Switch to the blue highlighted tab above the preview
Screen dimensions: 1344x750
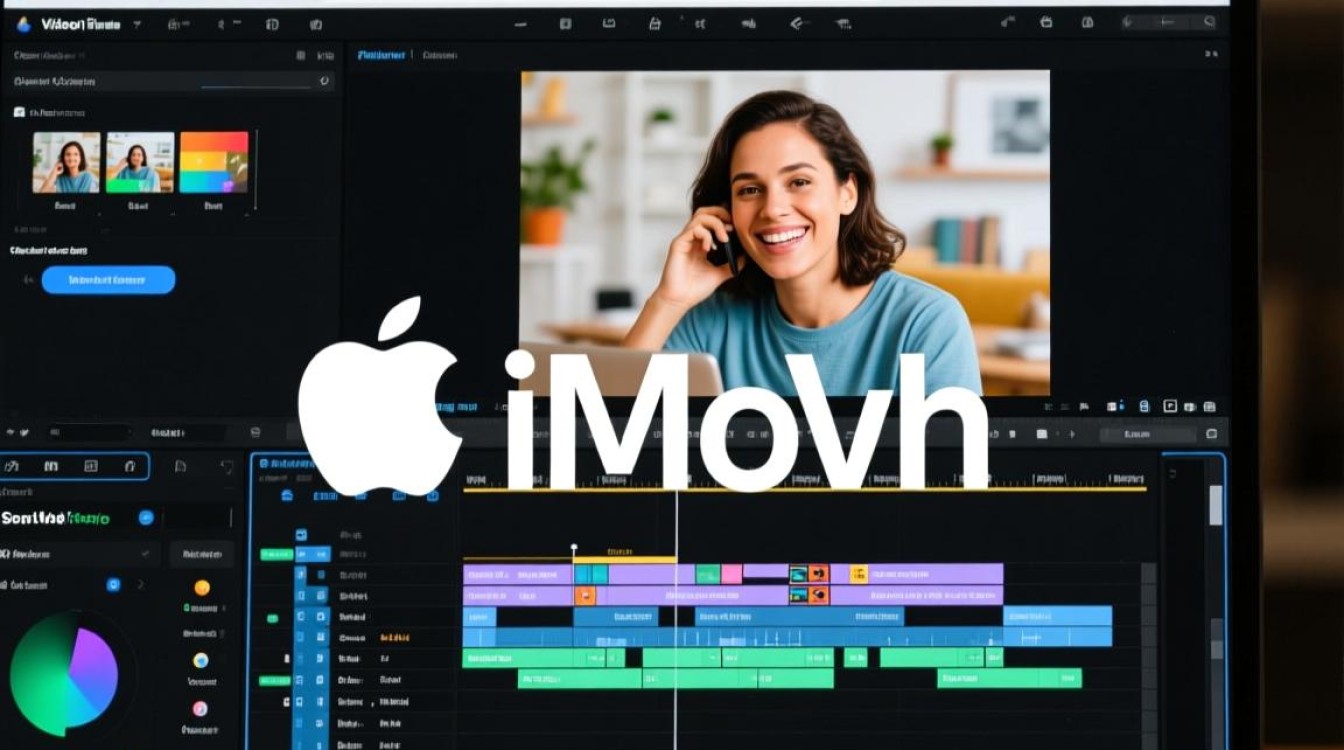[x=381, y=56]
